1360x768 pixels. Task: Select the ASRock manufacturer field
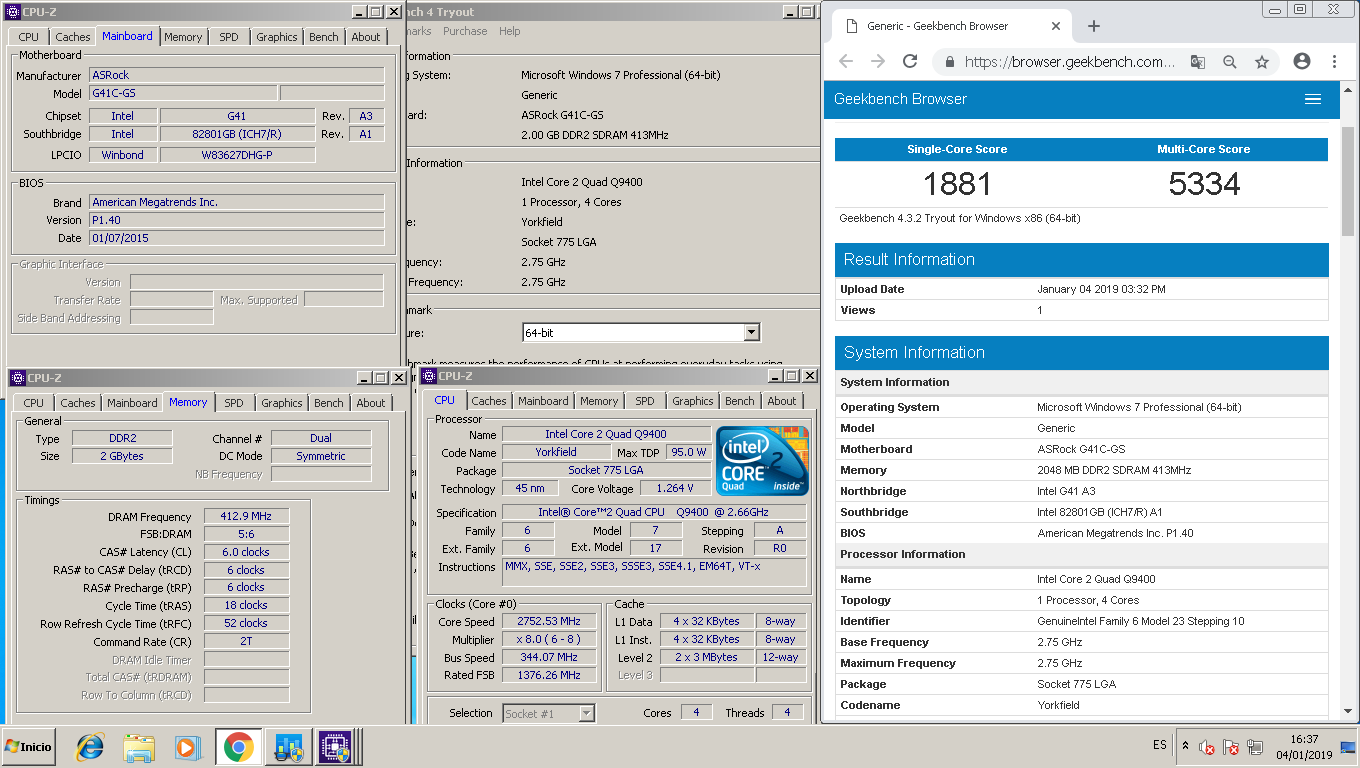(236, 75)
